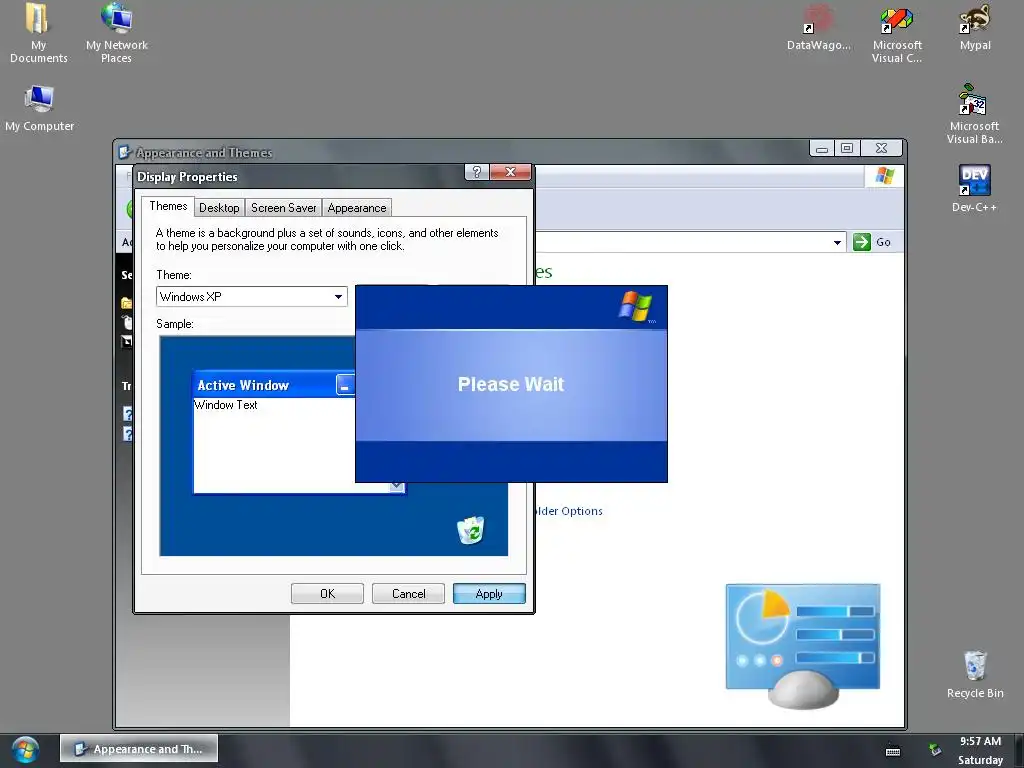The height and width of the screenshot is (768, 1024).
Task: Close the Display Properties dialog
Action: click(511, 172)
